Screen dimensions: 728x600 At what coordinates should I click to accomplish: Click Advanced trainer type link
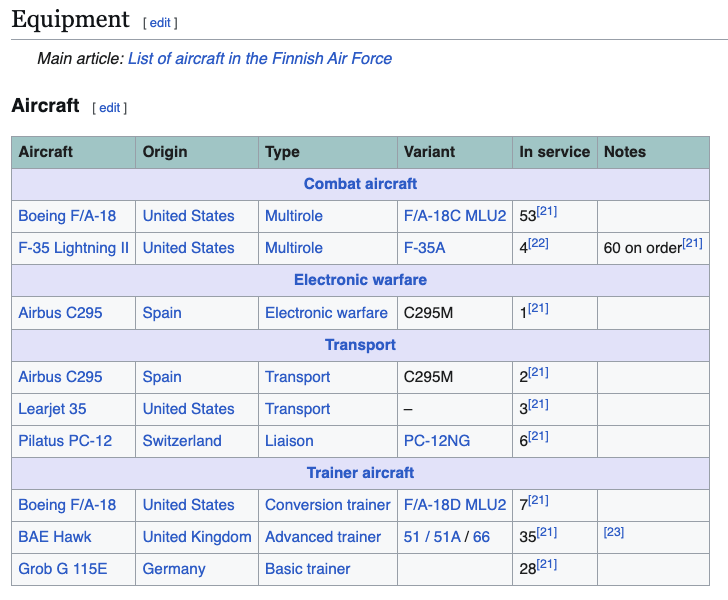coord(323,537)
